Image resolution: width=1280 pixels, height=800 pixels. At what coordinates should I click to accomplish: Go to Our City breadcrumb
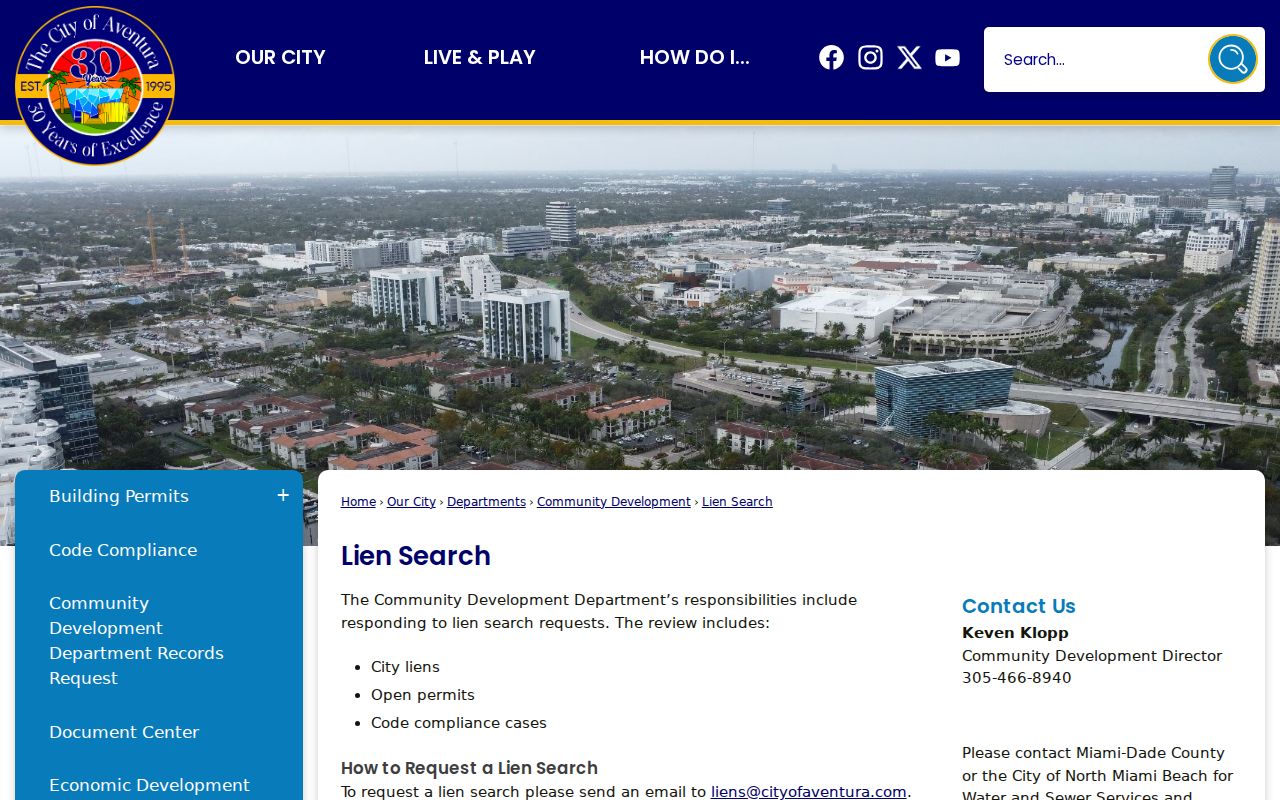[411, 502]
